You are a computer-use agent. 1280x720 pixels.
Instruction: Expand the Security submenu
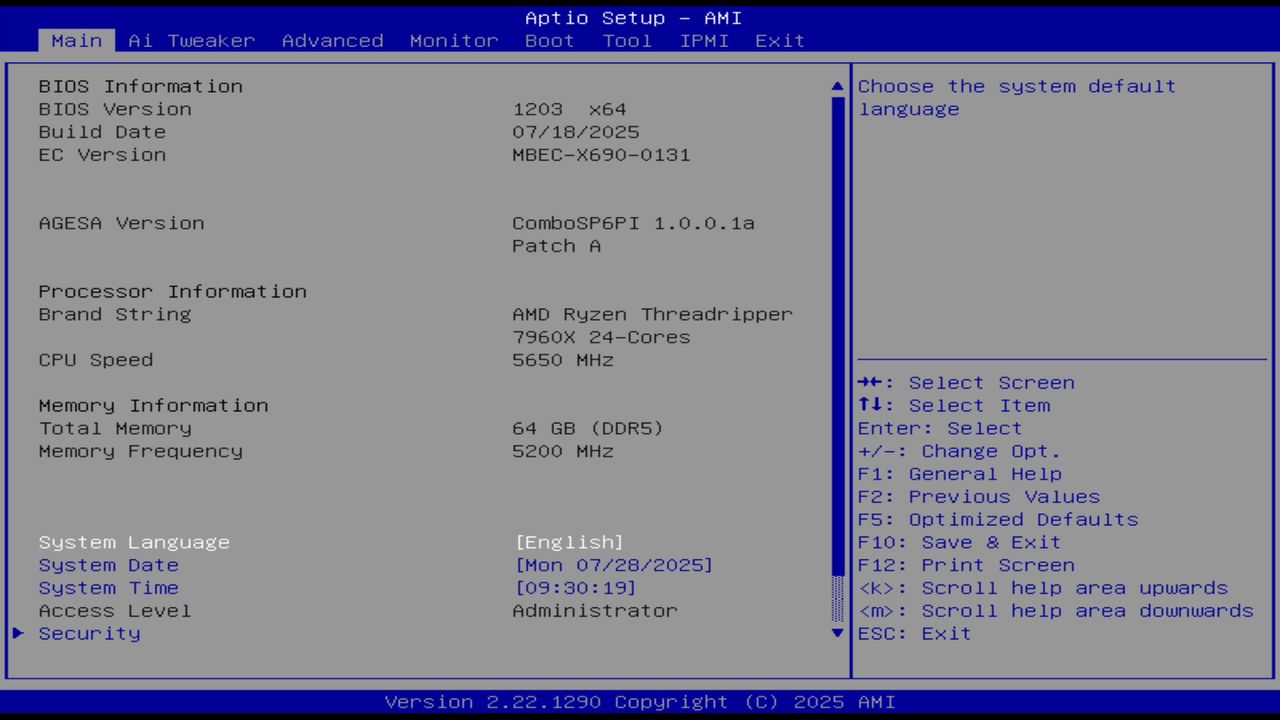(89, 633)
